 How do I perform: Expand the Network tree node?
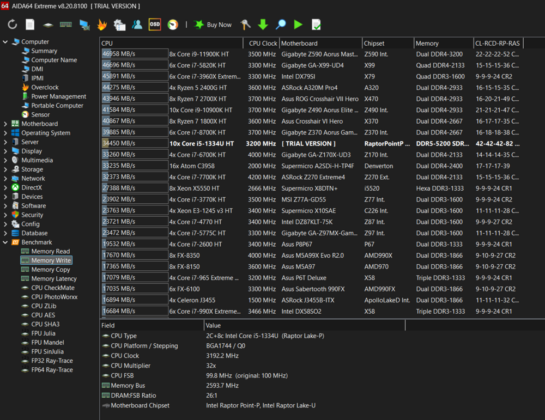pos(5,178)
